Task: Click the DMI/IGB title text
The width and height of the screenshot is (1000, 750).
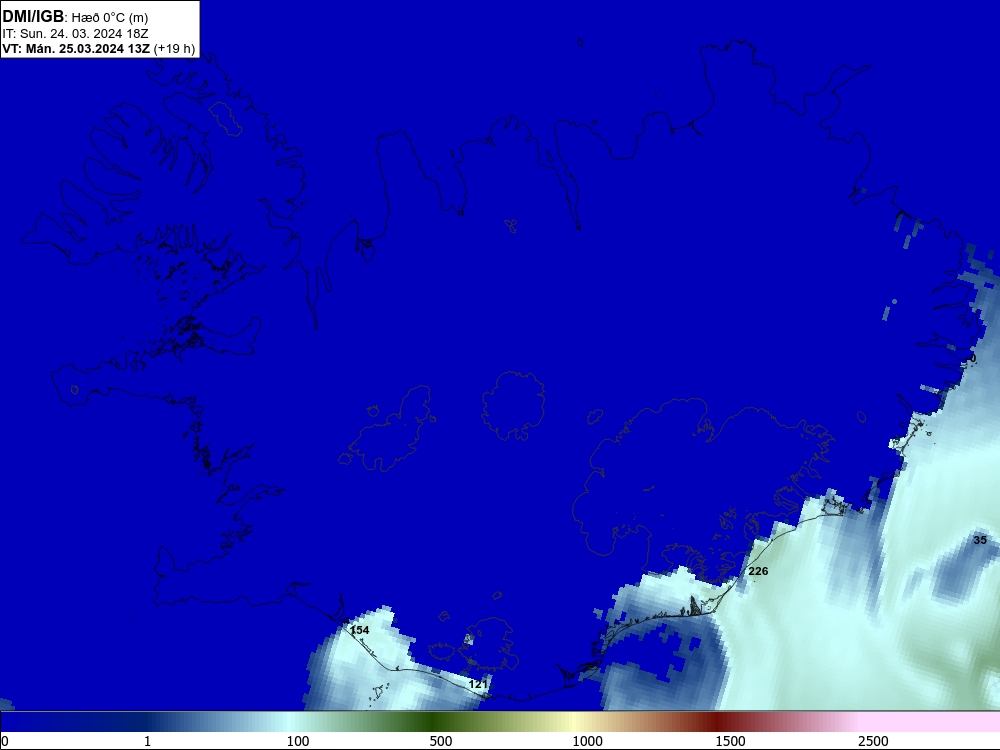Action: point(33,16)
